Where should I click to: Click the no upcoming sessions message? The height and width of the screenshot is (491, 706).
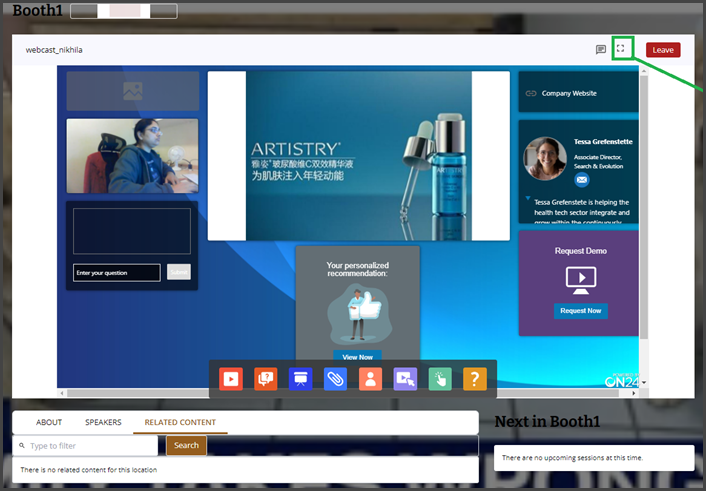(572, 458)
